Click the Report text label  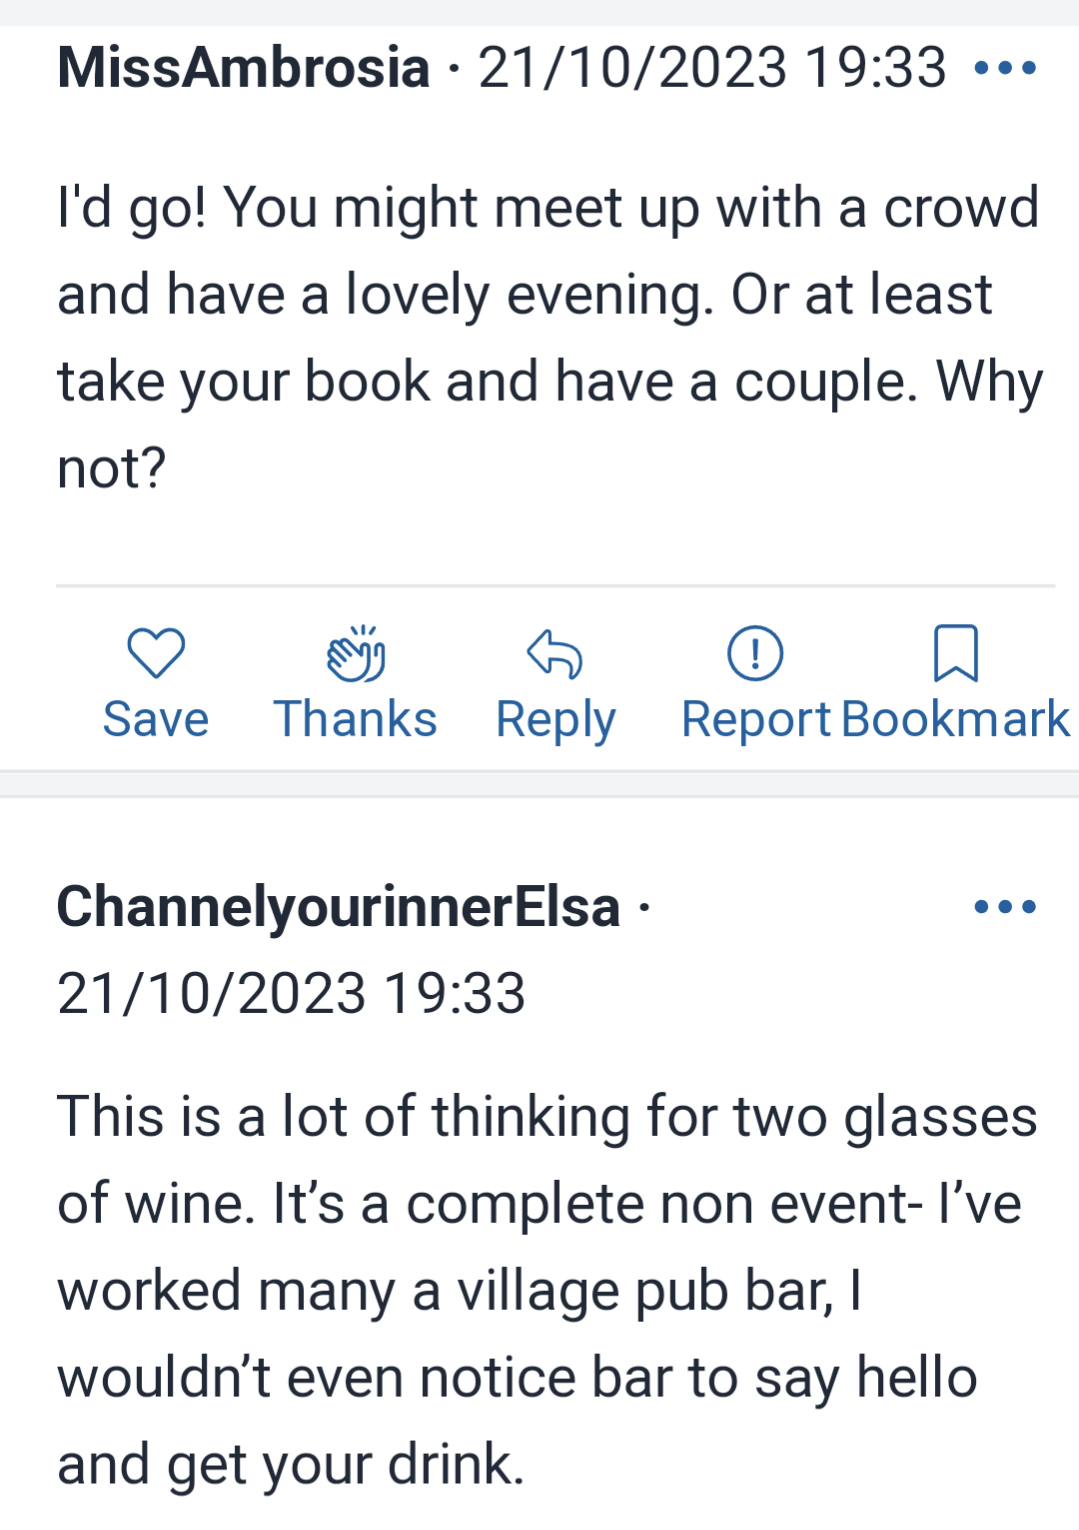(x=755, y=719)
